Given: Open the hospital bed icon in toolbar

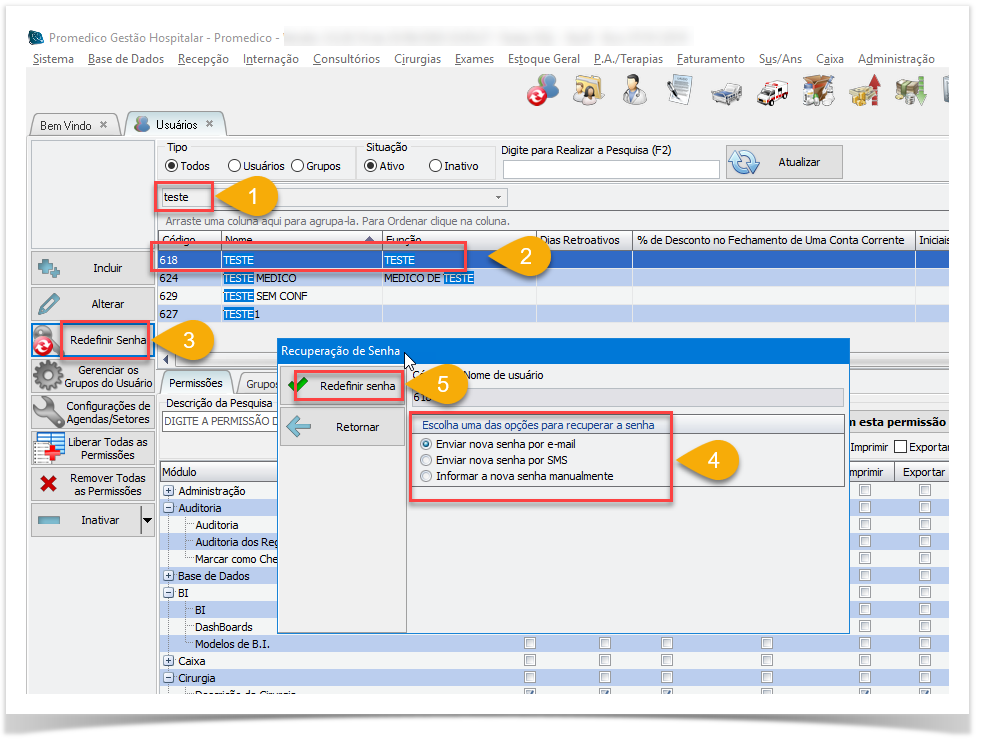Looking at the screenshot, I should pyautogui.click(x=726, y=93).
